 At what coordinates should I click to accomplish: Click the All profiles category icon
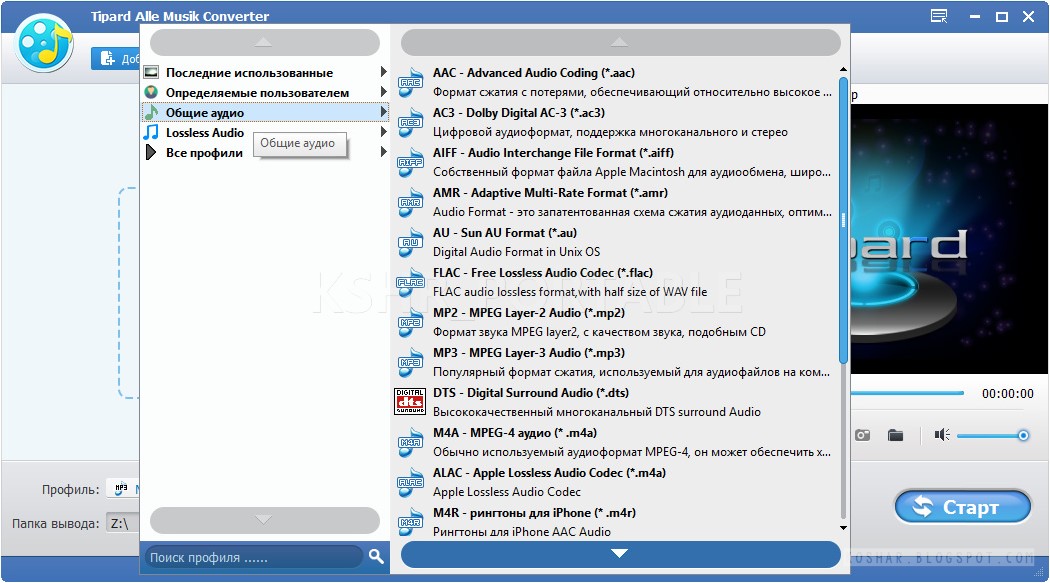[x=151, y=153]
